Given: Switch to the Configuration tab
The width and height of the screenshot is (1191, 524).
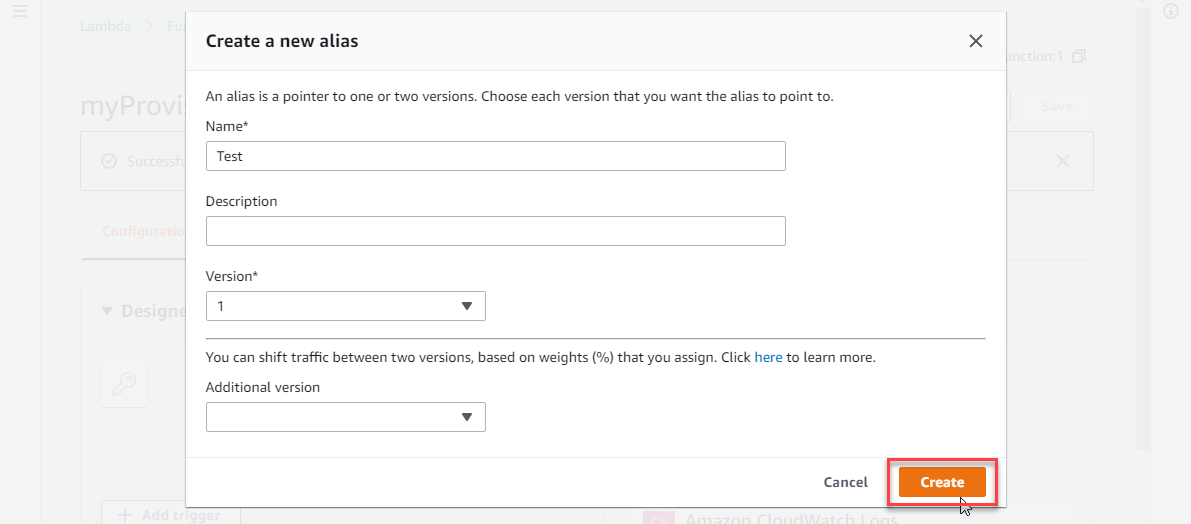Looking at the screenshot, I should click(x=144, y=231).
